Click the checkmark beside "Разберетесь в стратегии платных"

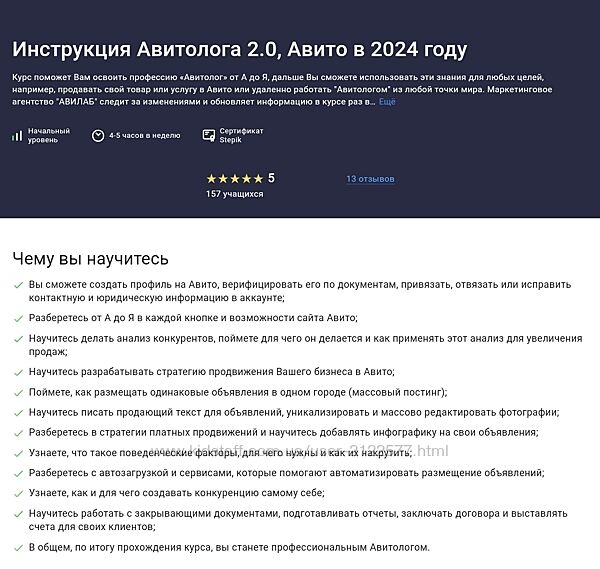[18, 433]
